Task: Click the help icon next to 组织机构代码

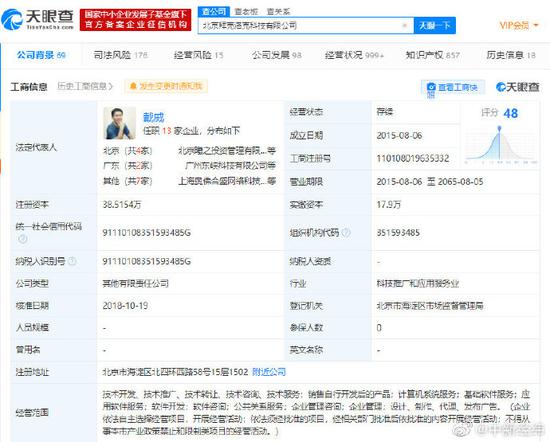Action: point(346,232)
